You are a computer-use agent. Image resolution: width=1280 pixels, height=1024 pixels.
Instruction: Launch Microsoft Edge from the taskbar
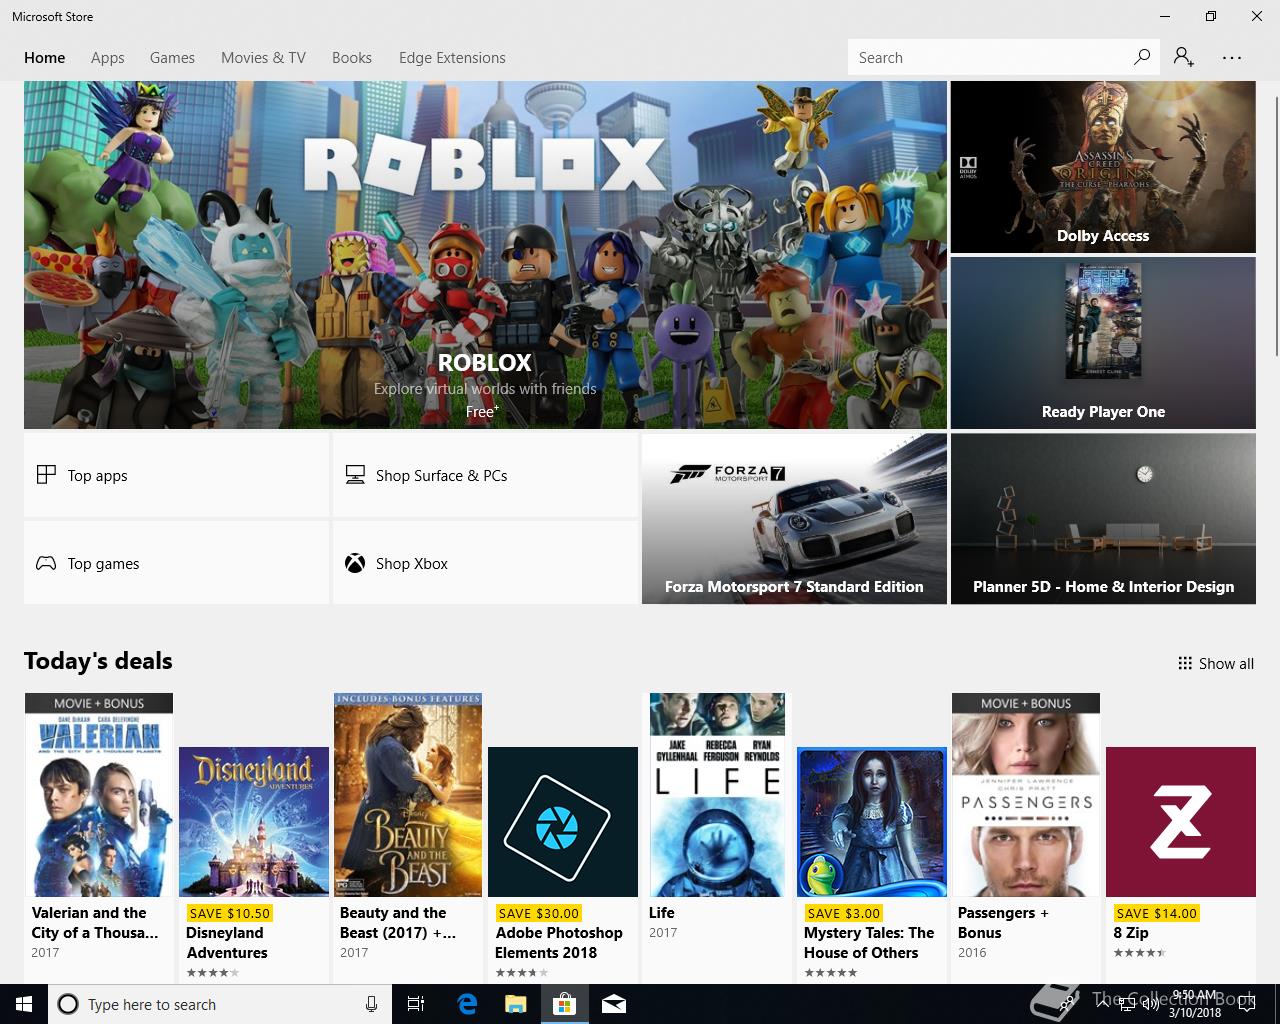tap(466, 1004)
